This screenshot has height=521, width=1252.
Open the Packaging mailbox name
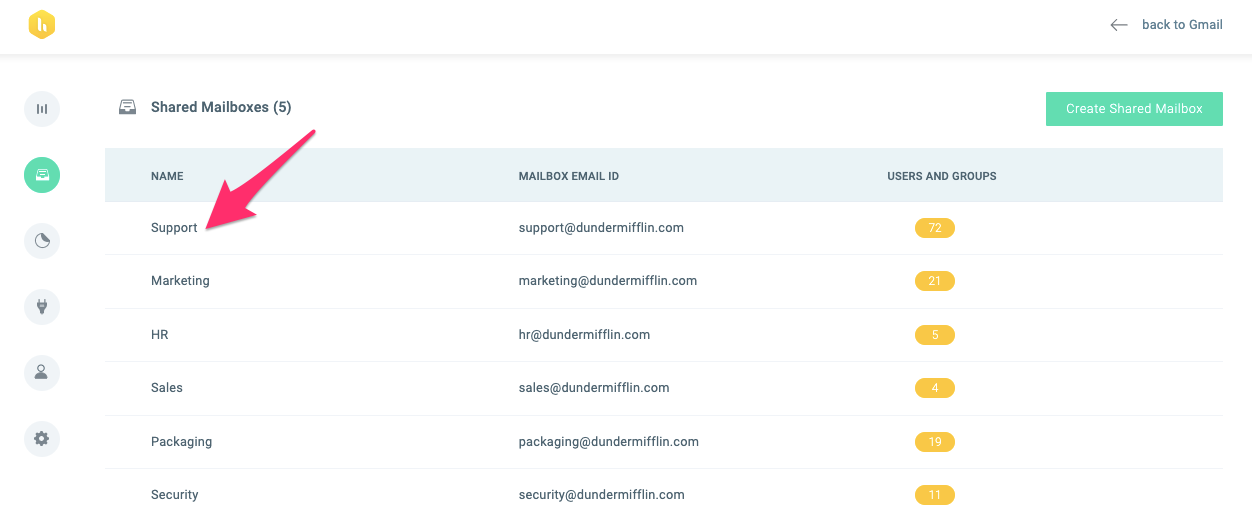[182, 442]
